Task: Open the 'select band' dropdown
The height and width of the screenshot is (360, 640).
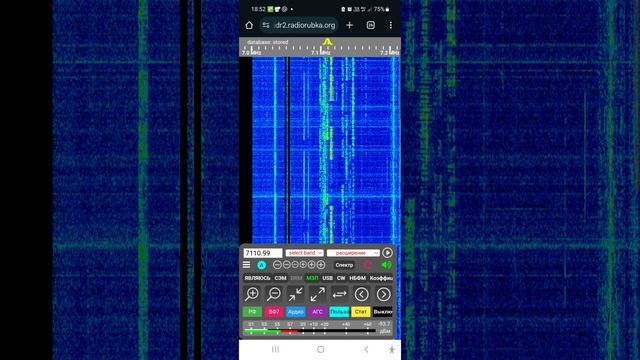Action: click(304, 253)
